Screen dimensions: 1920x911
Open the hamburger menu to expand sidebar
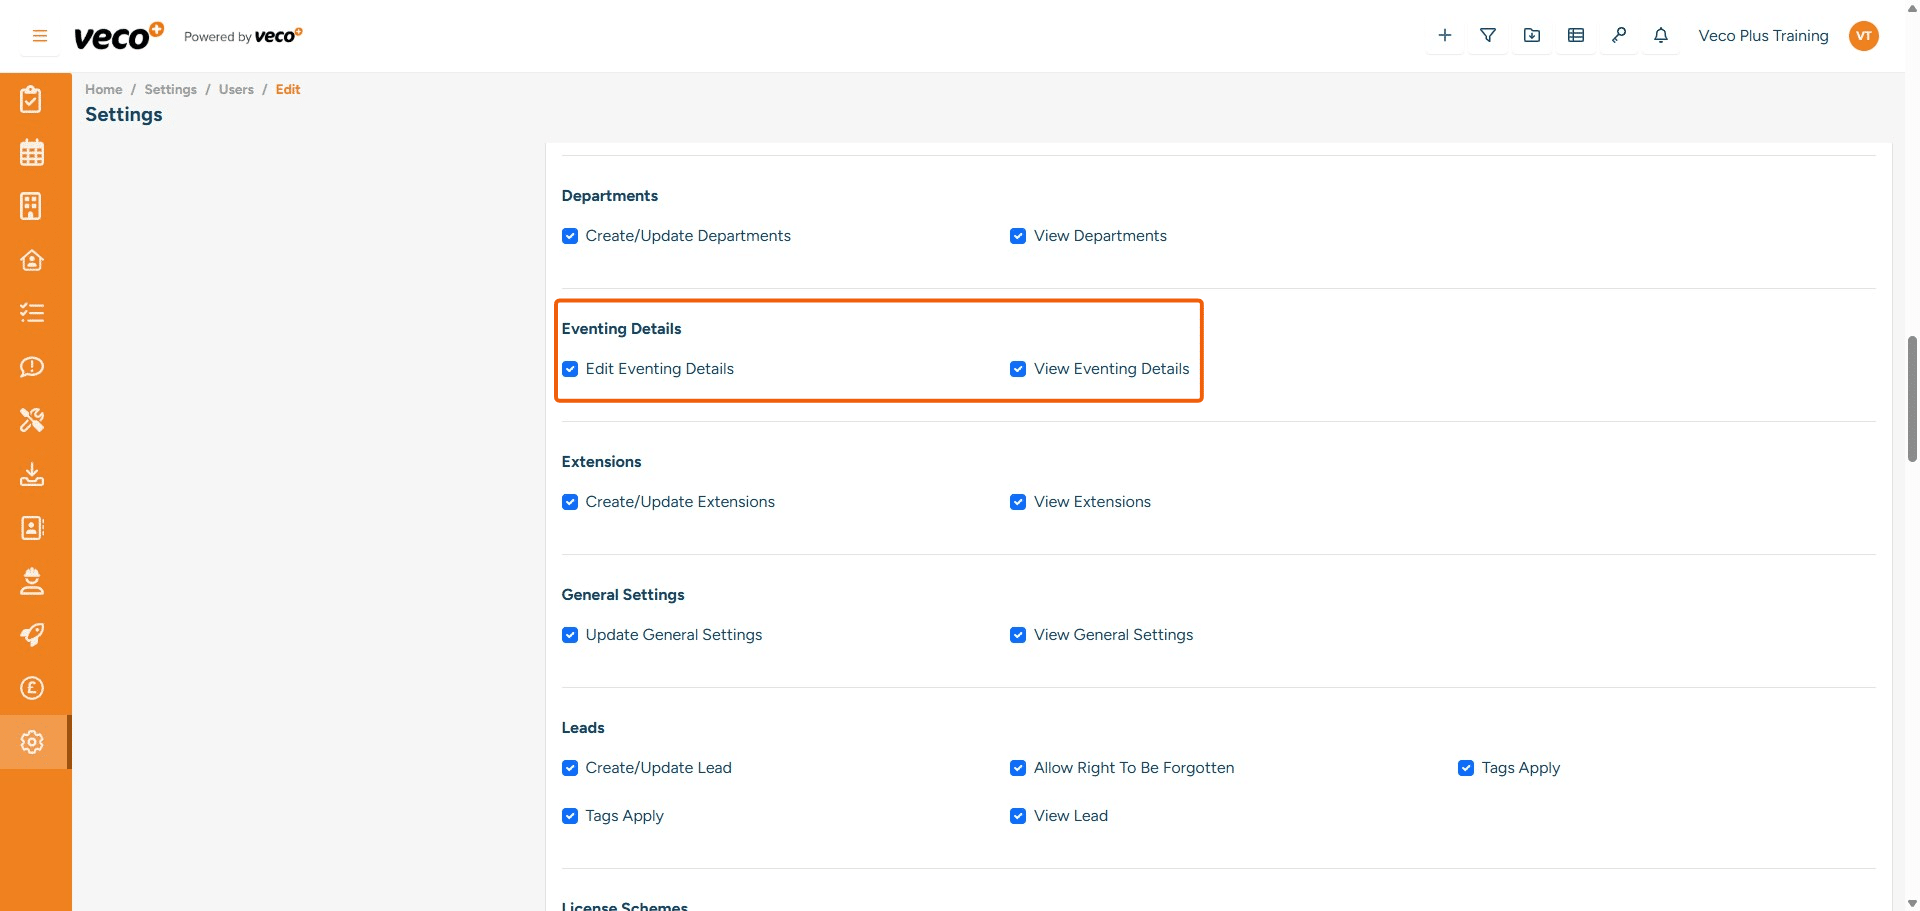click(40, 36)
